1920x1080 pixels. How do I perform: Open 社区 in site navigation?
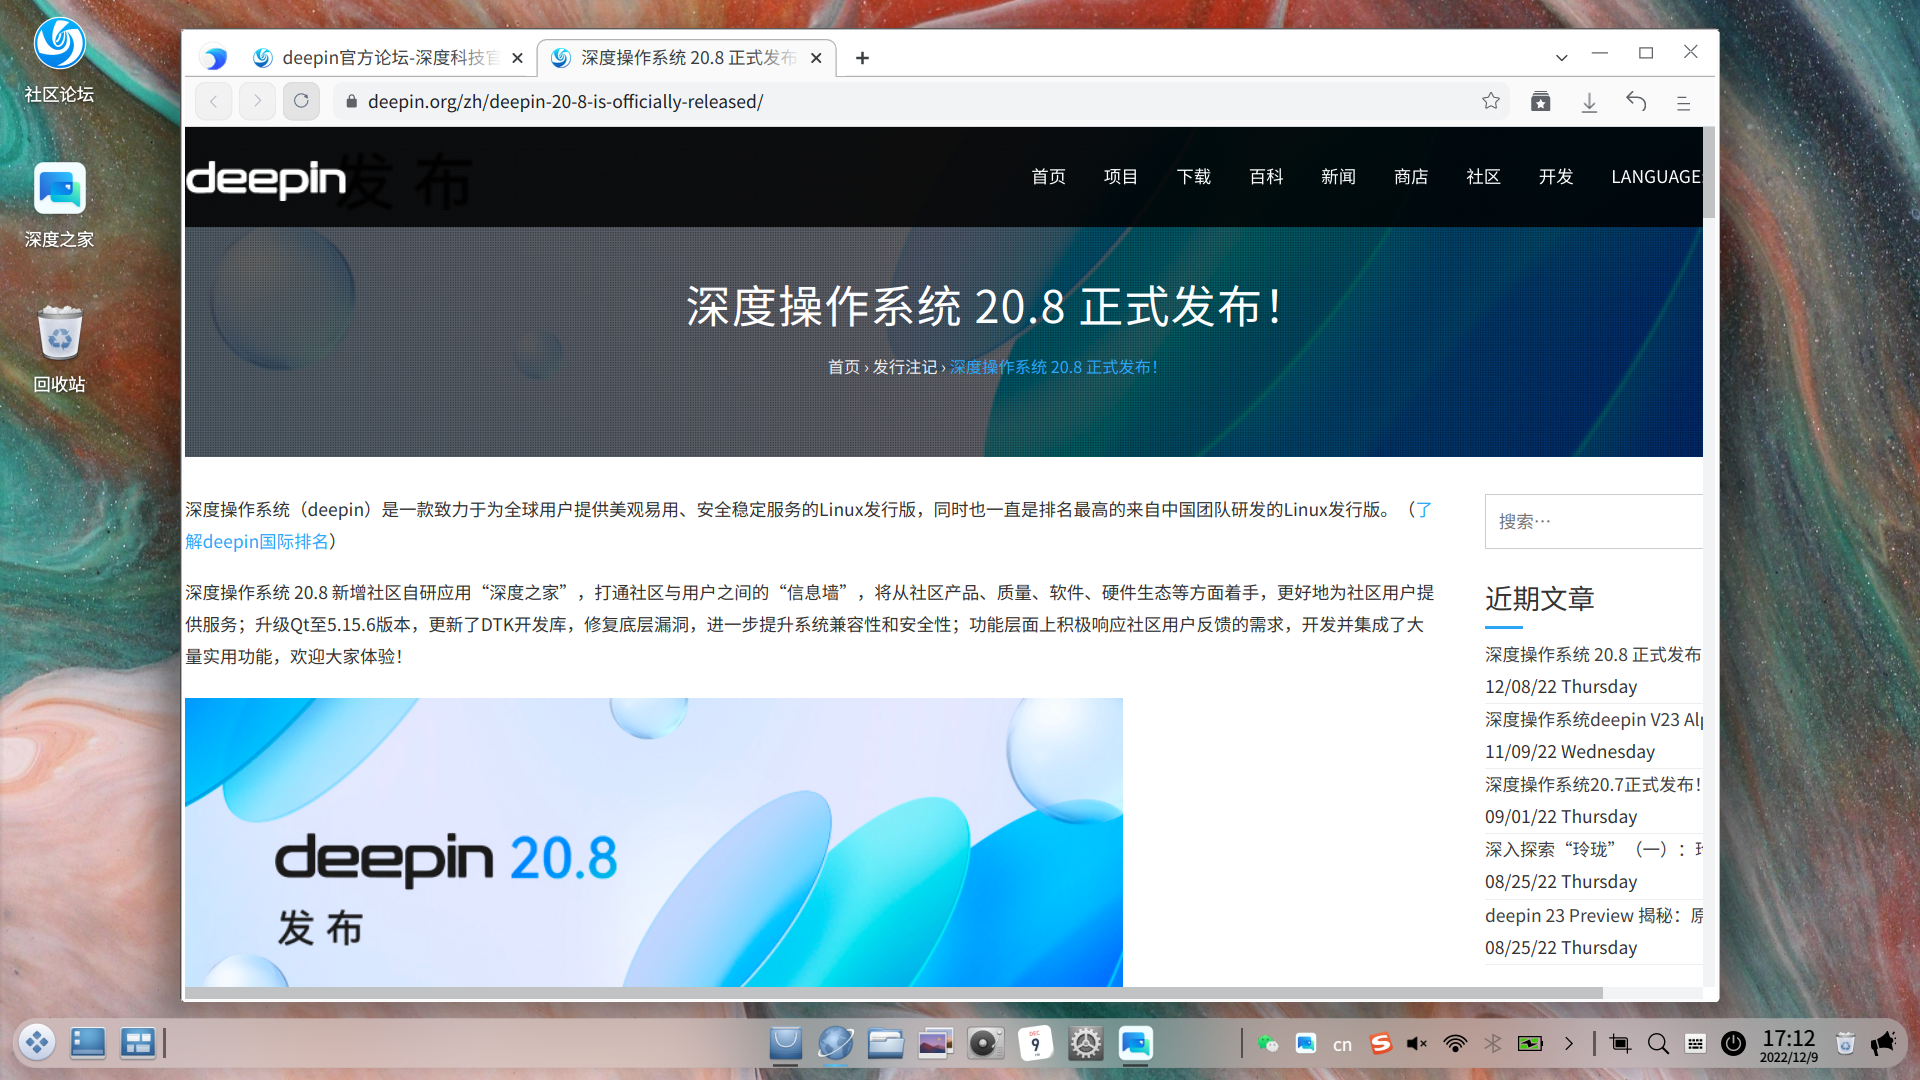pos(1483,177)
